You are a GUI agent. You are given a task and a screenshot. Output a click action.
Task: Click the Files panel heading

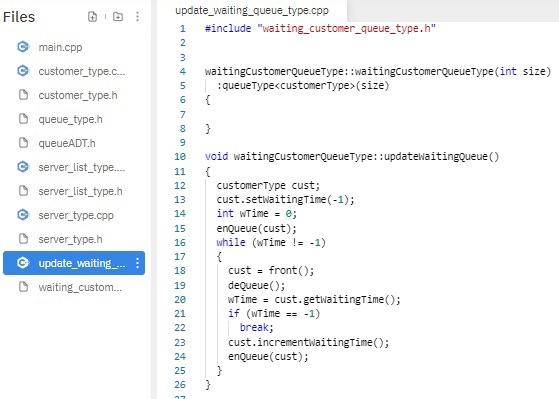[19, 17]
